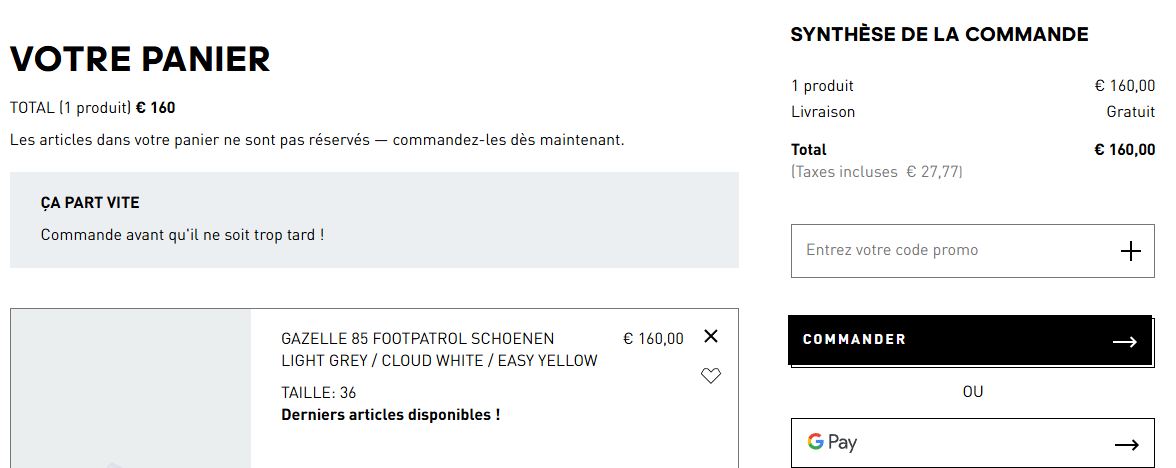
Task: Click the VOTRE PANIER heading
Action: 140,59
